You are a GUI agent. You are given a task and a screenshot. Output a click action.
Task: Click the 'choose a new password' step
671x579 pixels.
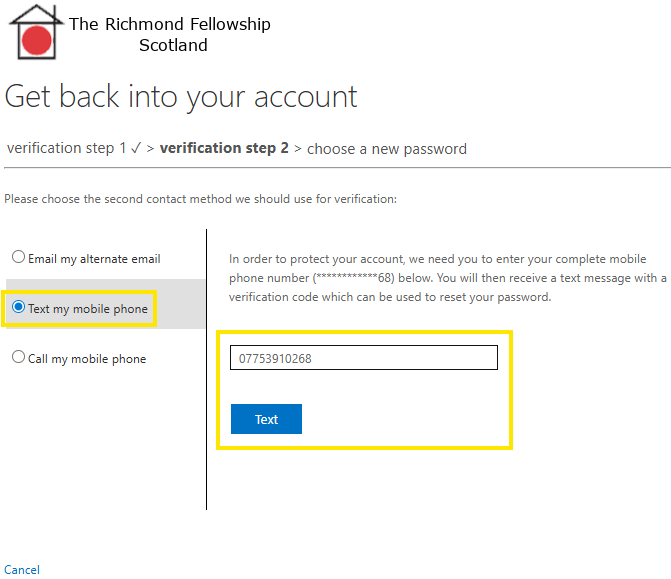(x=386, y=149)
